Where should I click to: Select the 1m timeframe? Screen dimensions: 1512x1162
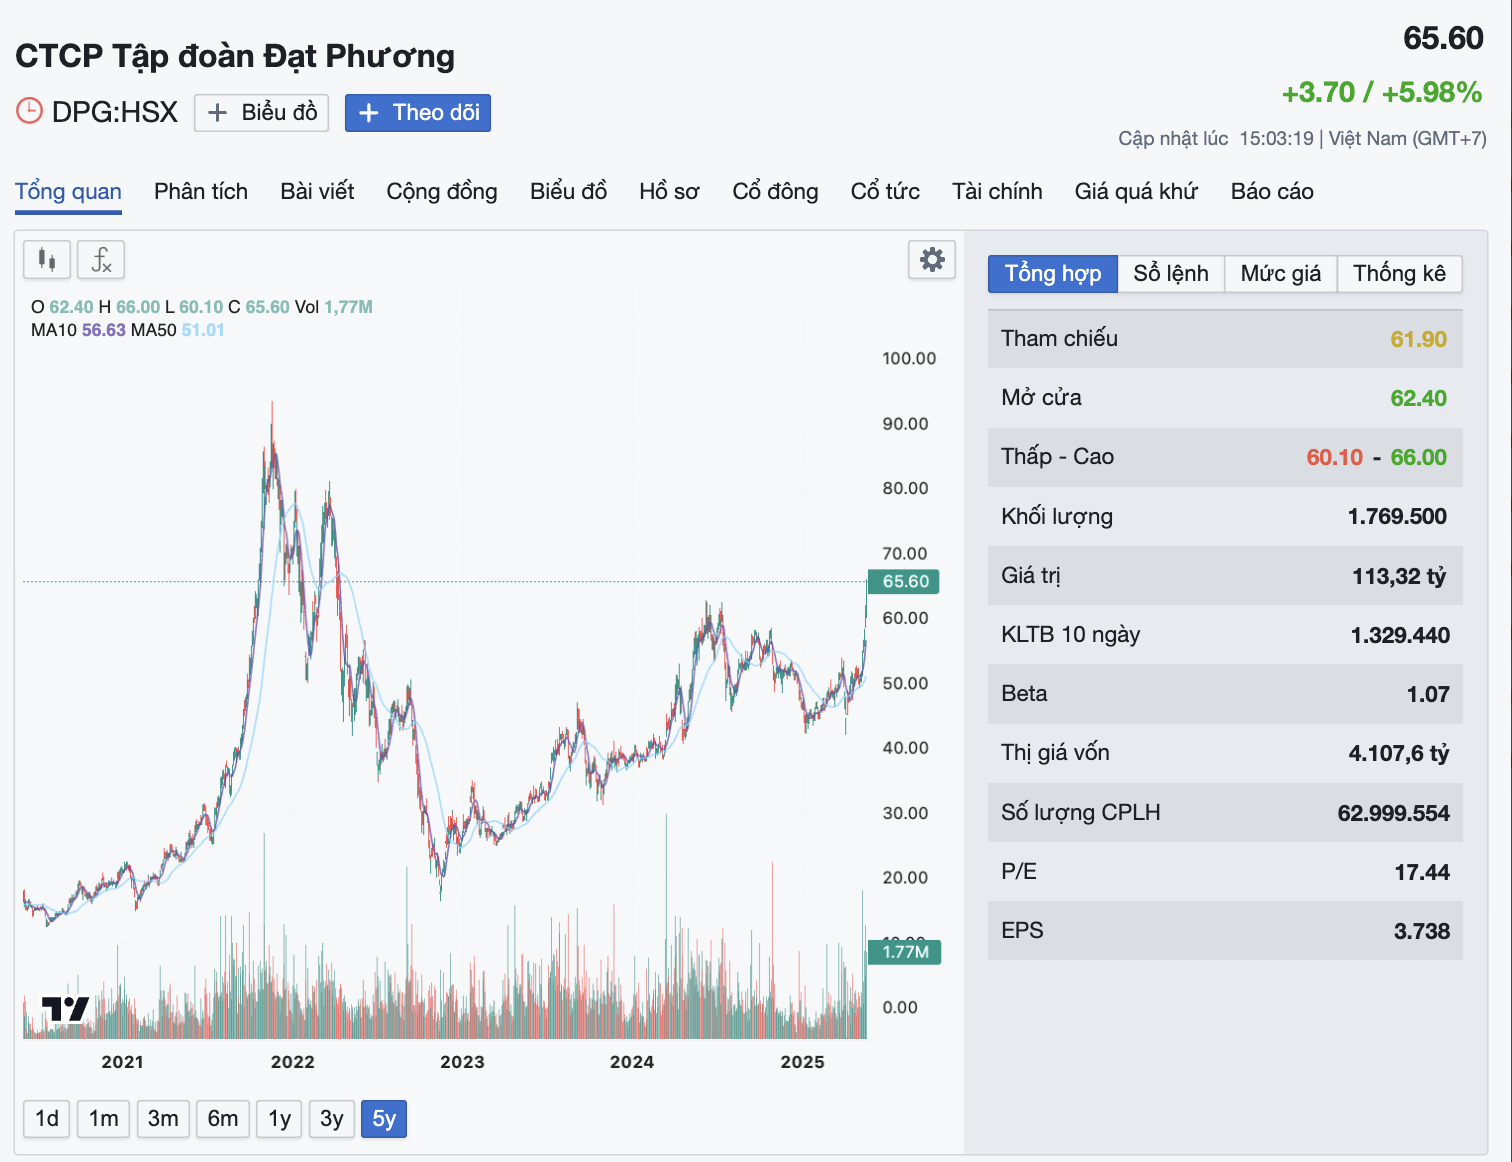[x=103, y=1118]
